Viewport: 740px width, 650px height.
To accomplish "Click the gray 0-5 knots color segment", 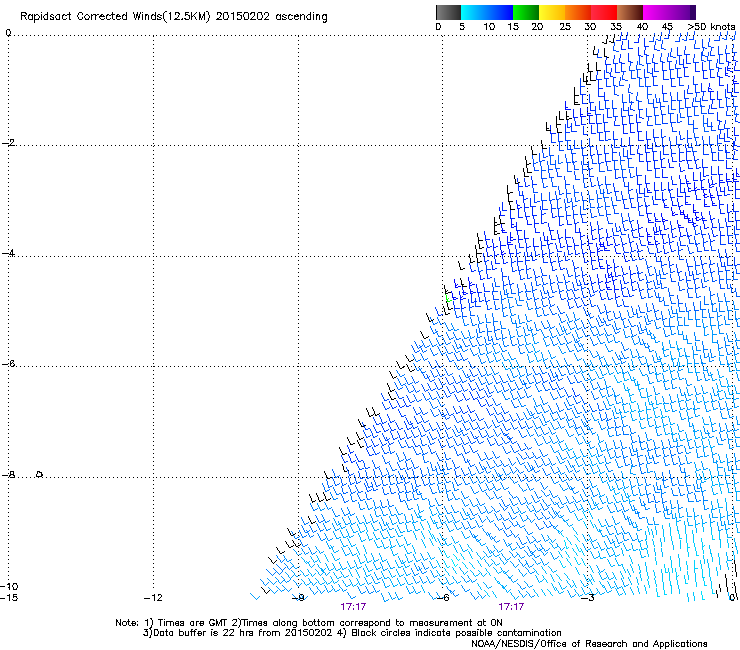I will click(448, 12).
